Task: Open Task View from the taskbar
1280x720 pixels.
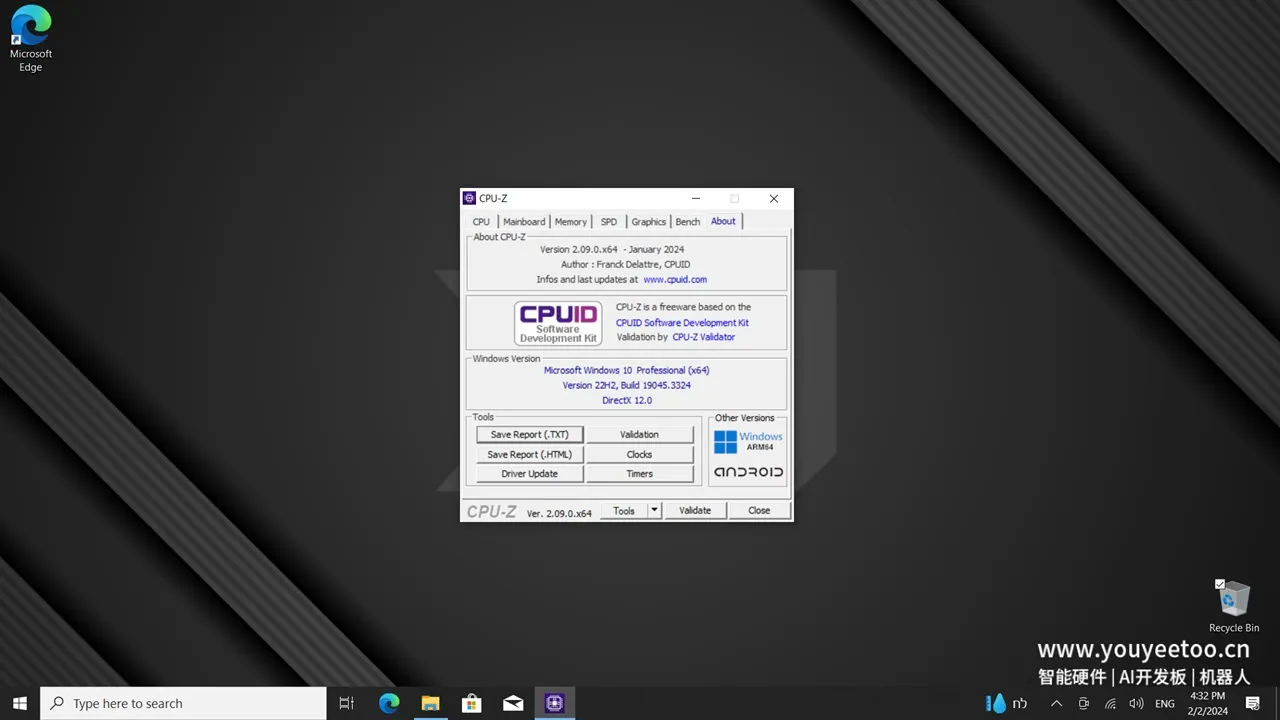Action: click(346, 703)
